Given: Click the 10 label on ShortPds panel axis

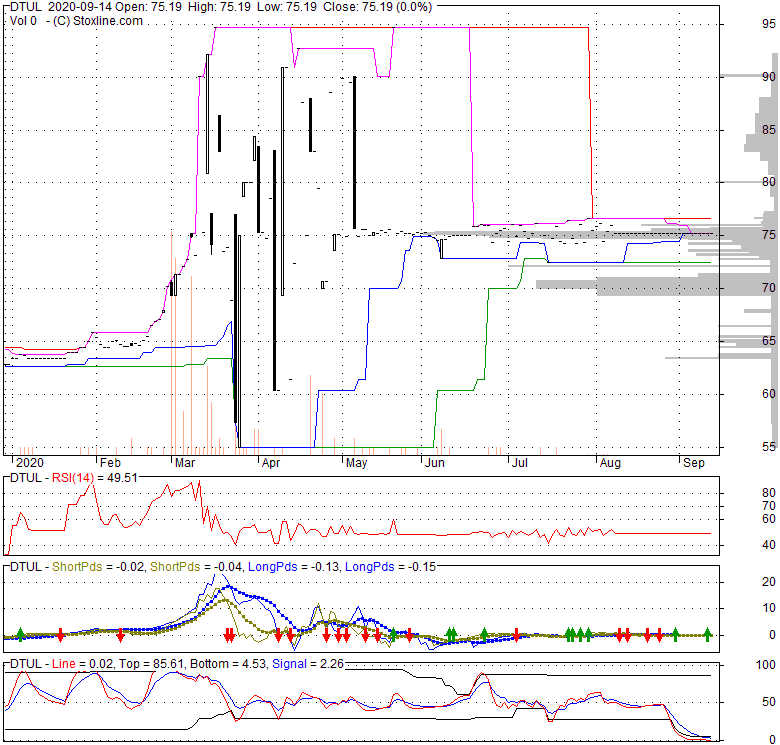Looking at the screenshot, I should (769, 608).
